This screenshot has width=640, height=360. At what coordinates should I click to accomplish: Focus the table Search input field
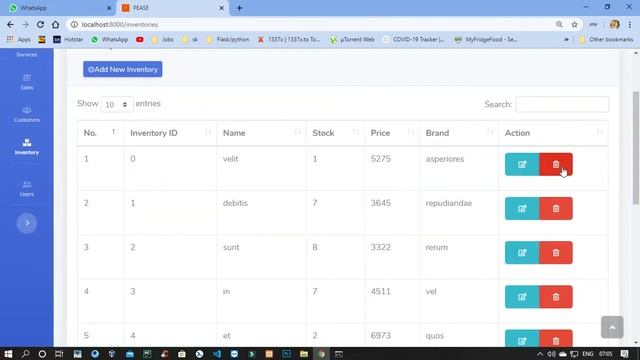click(562, 104)
